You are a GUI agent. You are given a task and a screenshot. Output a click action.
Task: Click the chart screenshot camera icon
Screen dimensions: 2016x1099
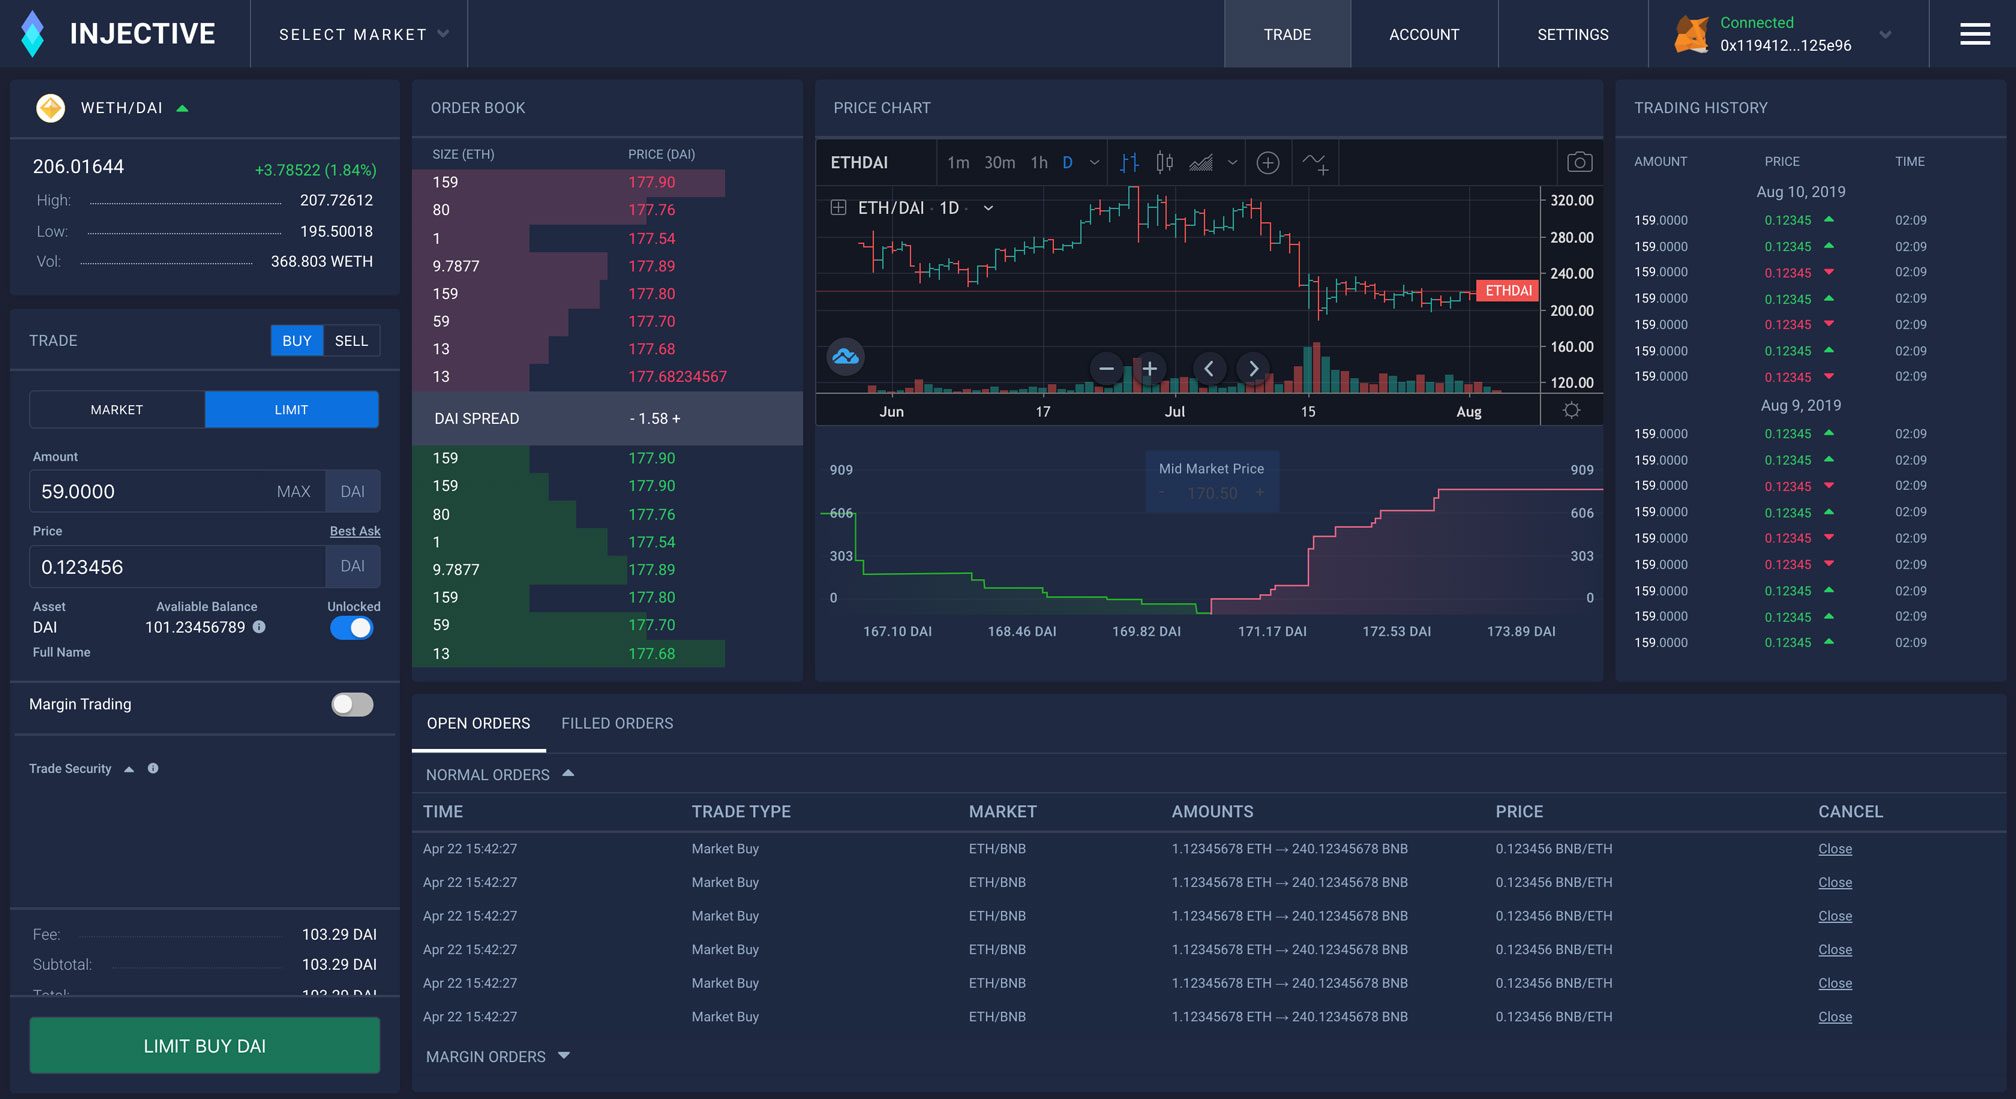(1579, 162)
